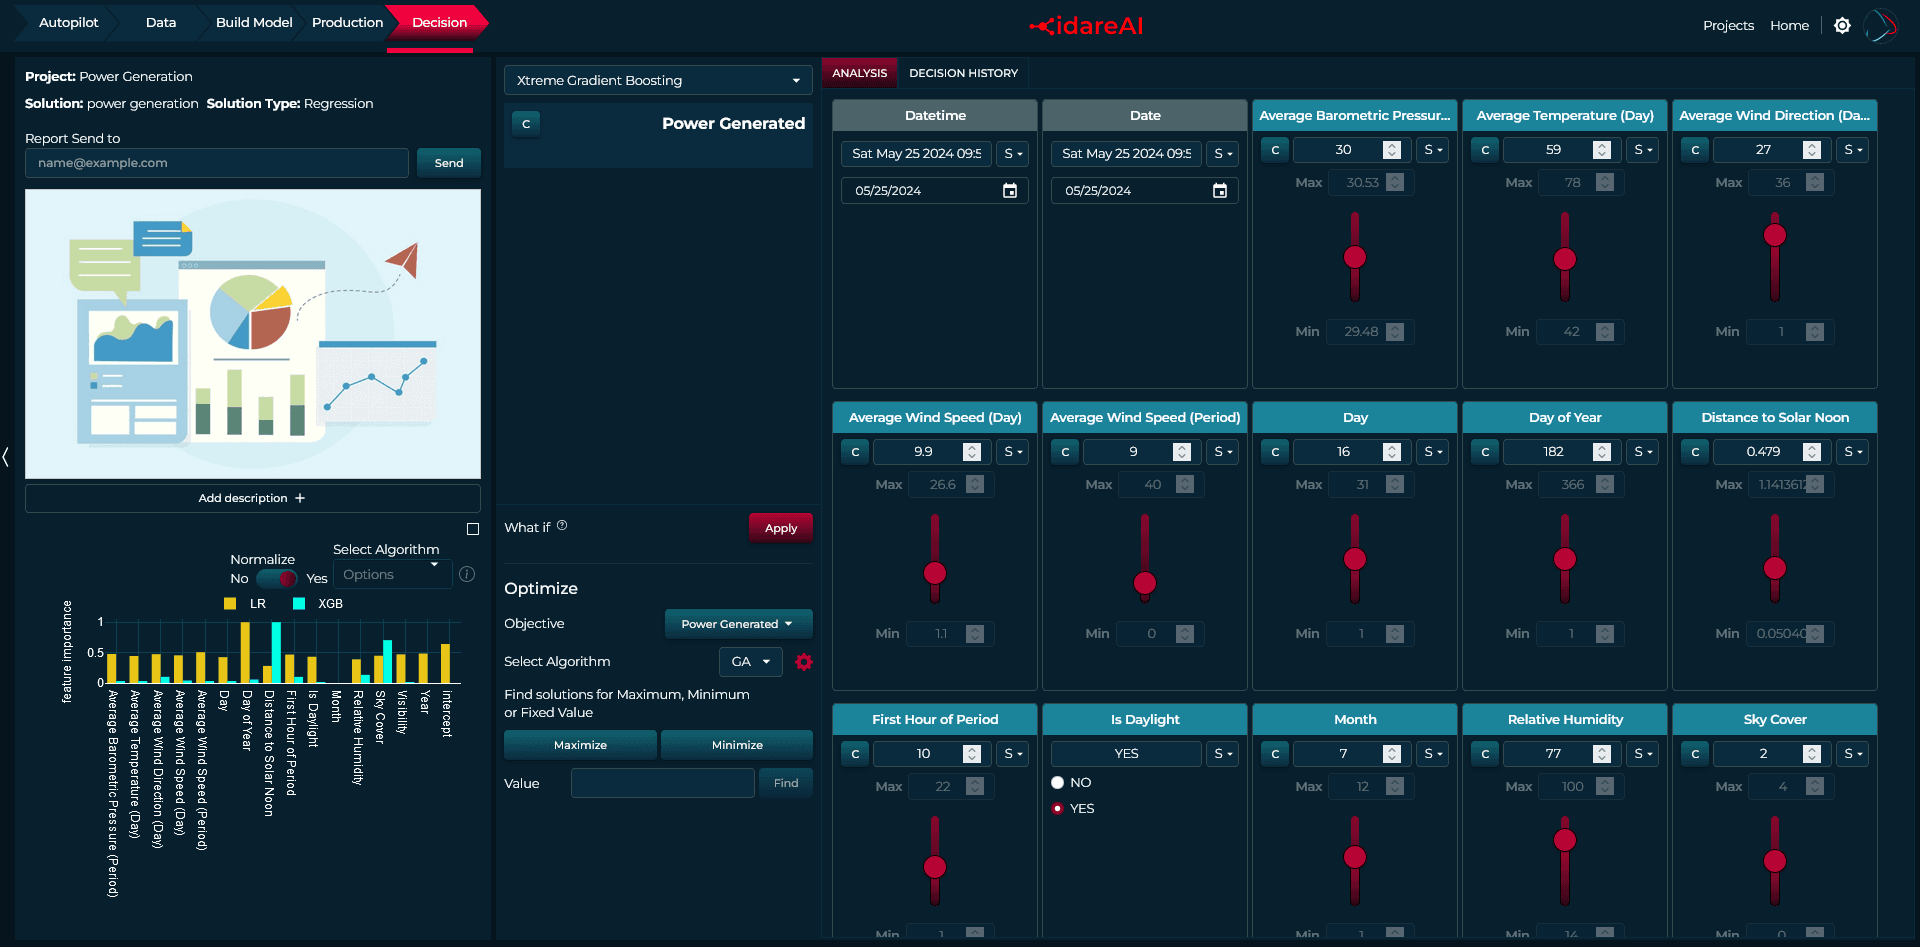The height and width of the screenshot is (947, 1920).
Task: Open the Datetime calendar picker icon
Action: 1010,191
